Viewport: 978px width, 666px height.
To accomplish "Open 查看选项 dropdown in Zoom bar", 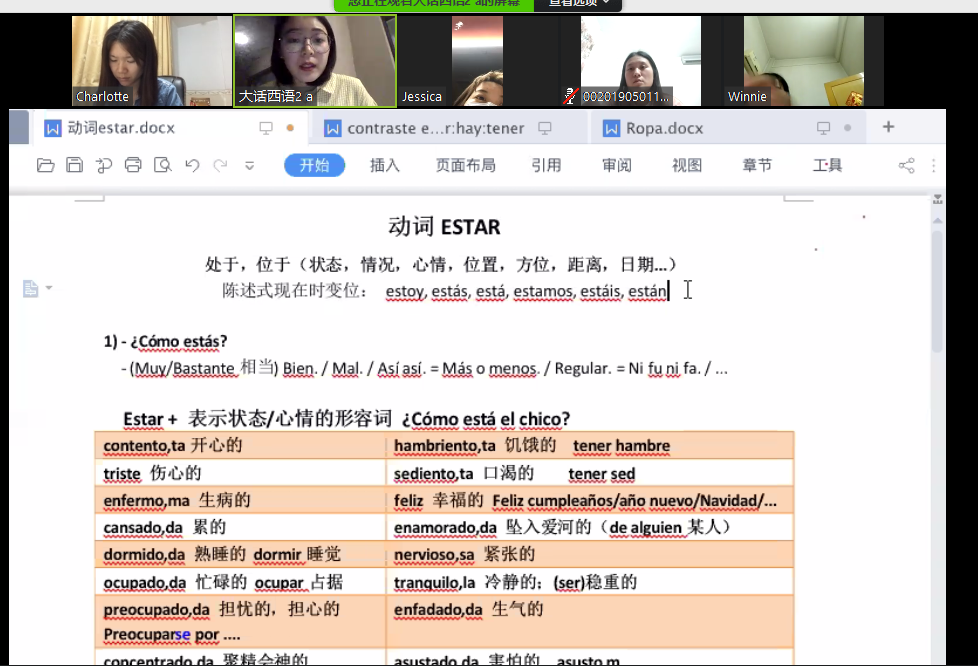I will (x=578, y=4).
